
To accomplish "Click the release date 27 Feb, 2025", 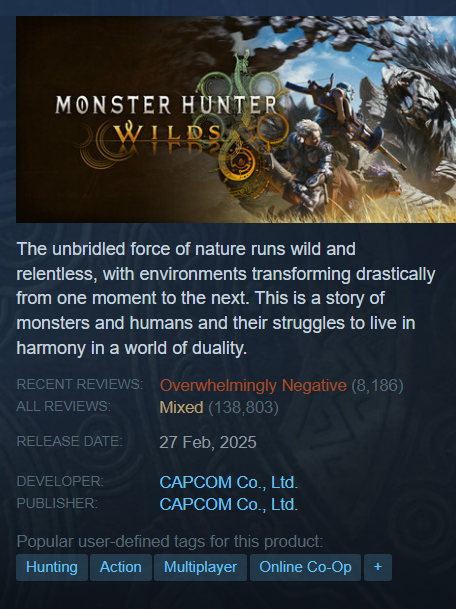I will pos(208,442).
